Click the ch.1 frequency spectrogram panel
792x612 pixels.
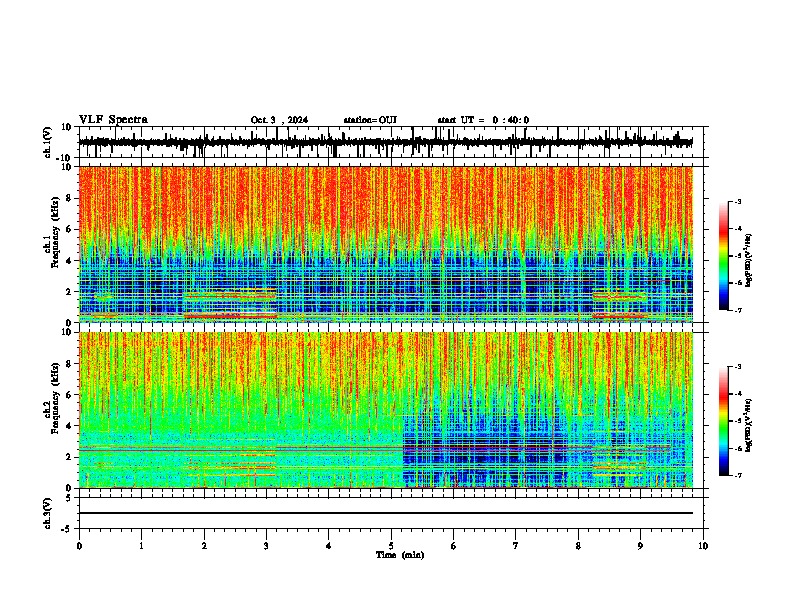click(x=386, y=244)
